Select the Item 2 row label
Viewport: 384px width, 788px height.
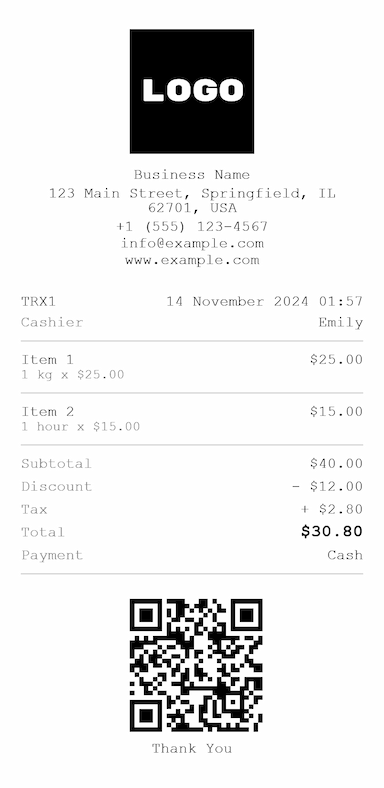(x=47, y=412)
